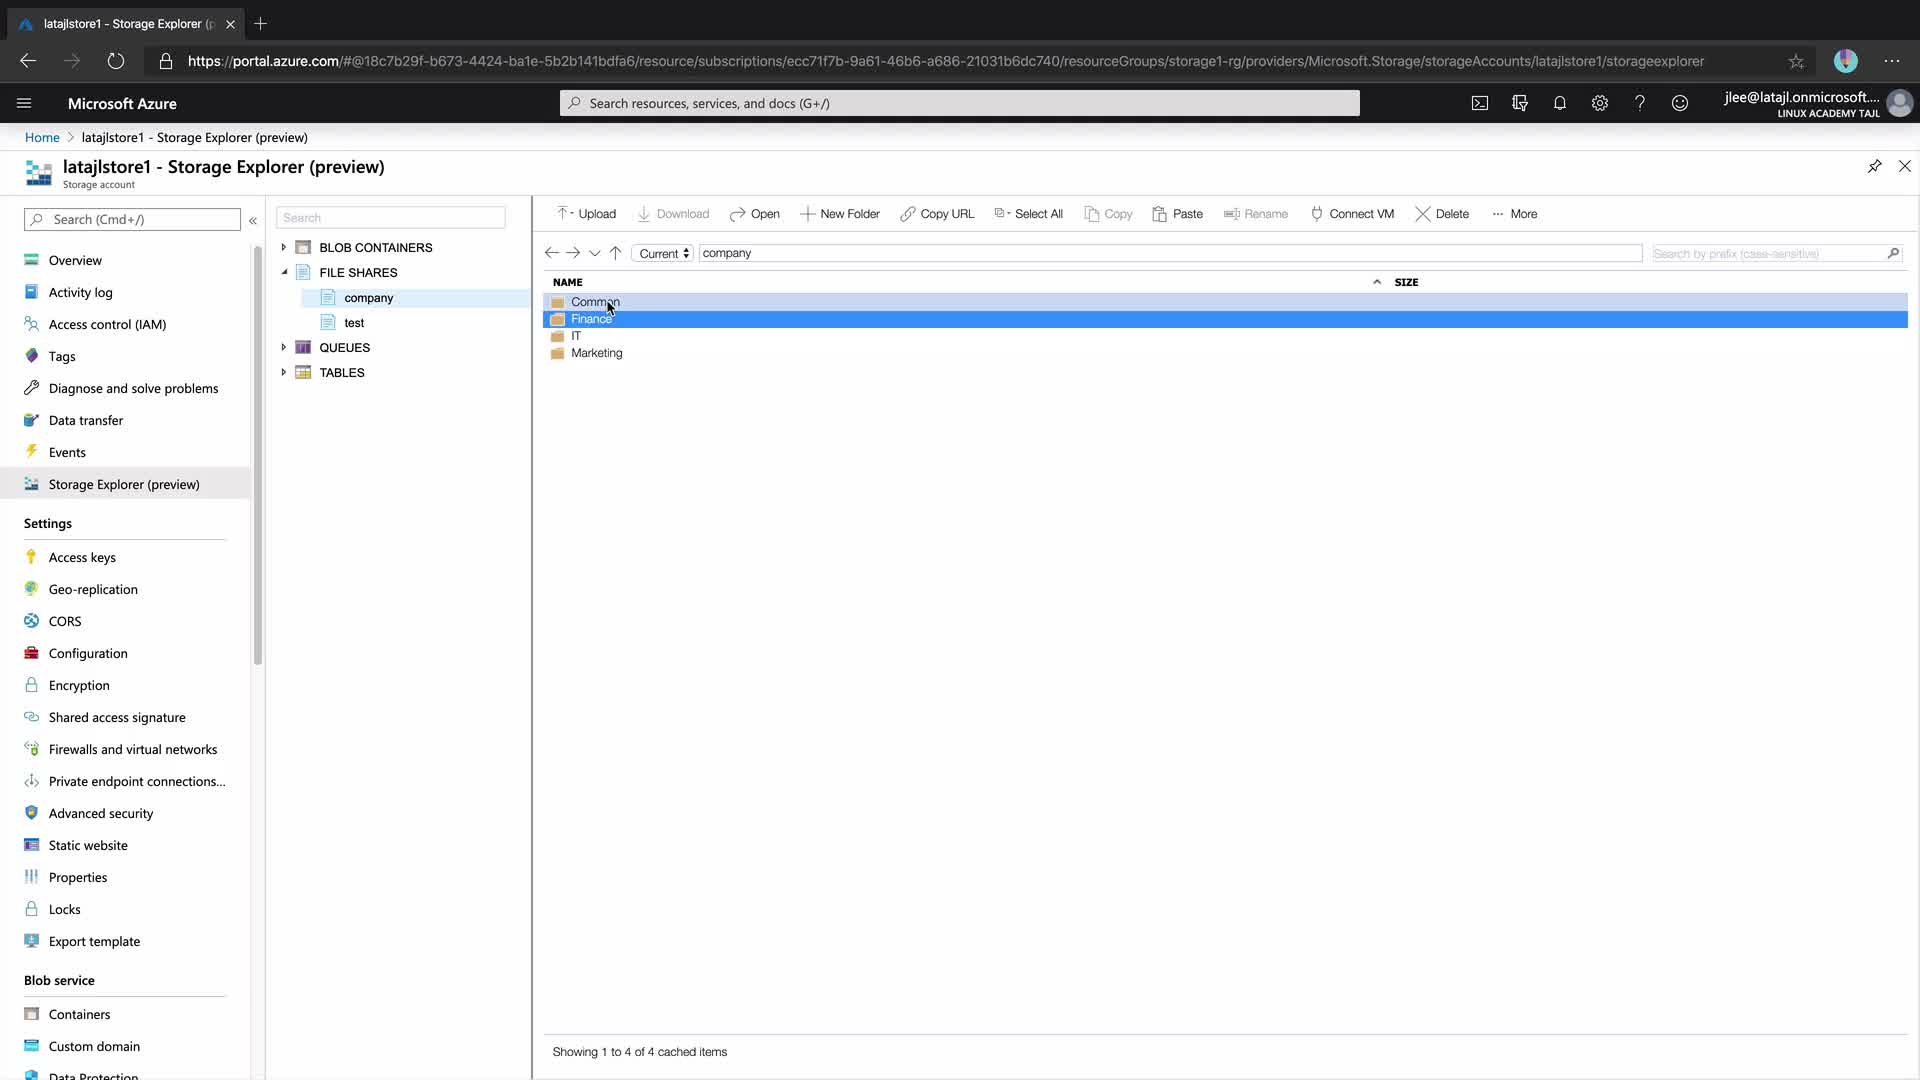Click the Connect VM plug icon

tap(1317, 214)
